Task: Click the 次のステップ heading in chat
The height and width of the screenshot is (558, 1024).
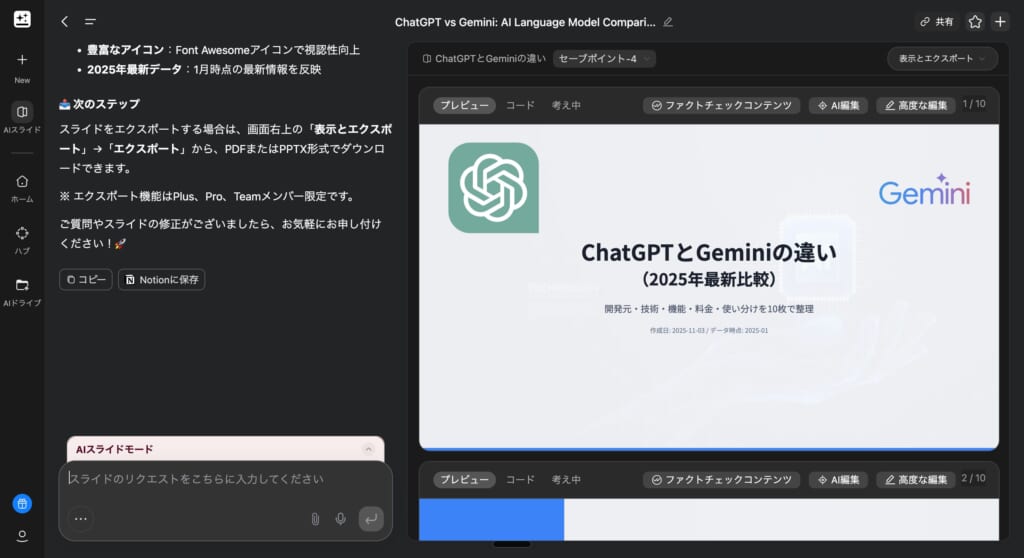Action: [99, 104]
